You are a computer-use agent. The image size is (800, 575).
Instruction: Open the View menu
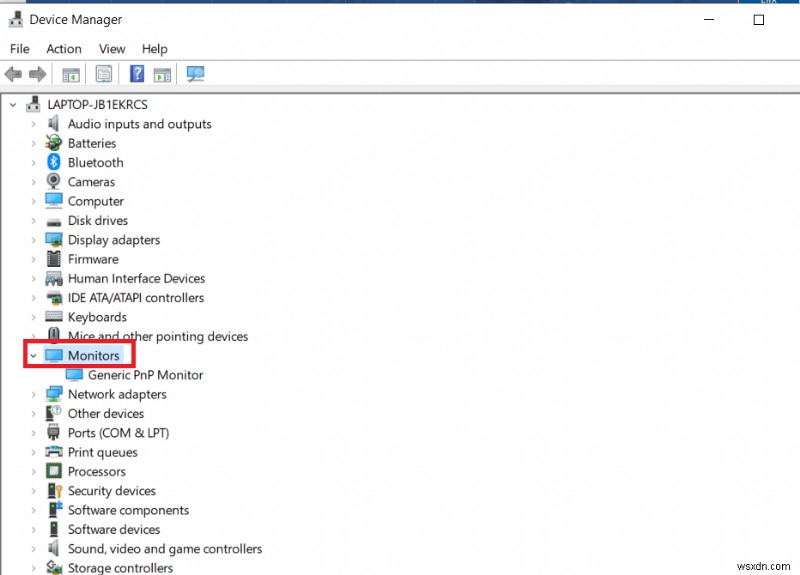[x=112, y=49]
